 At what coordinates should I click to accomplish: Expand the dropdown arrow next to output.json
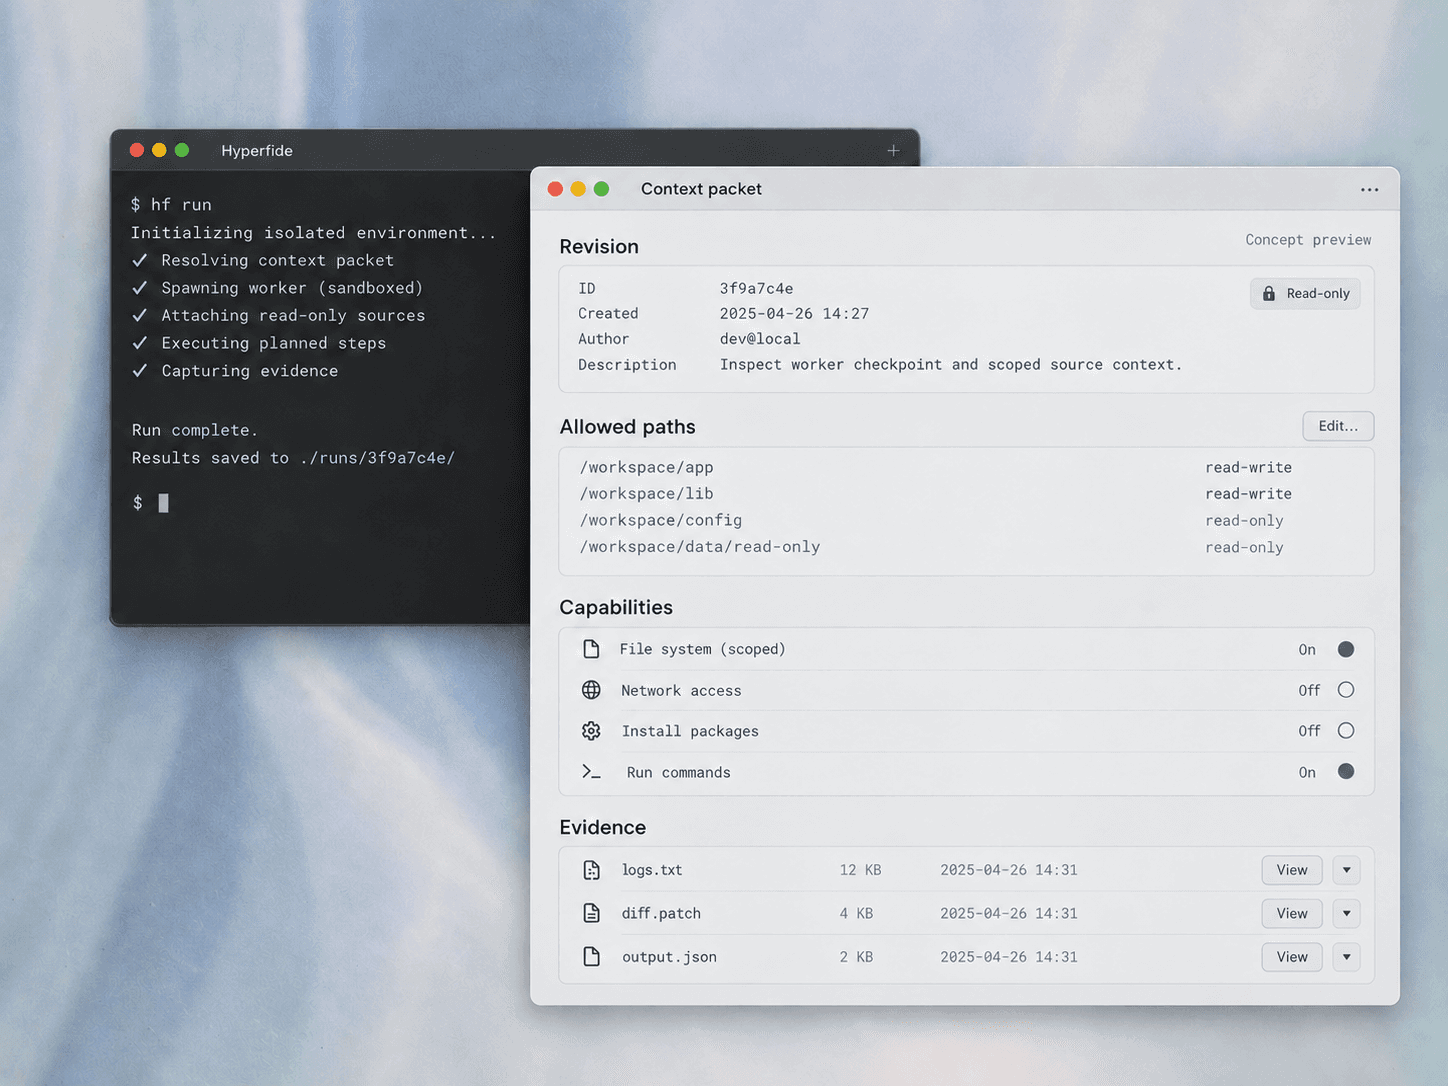[1347, 957]
